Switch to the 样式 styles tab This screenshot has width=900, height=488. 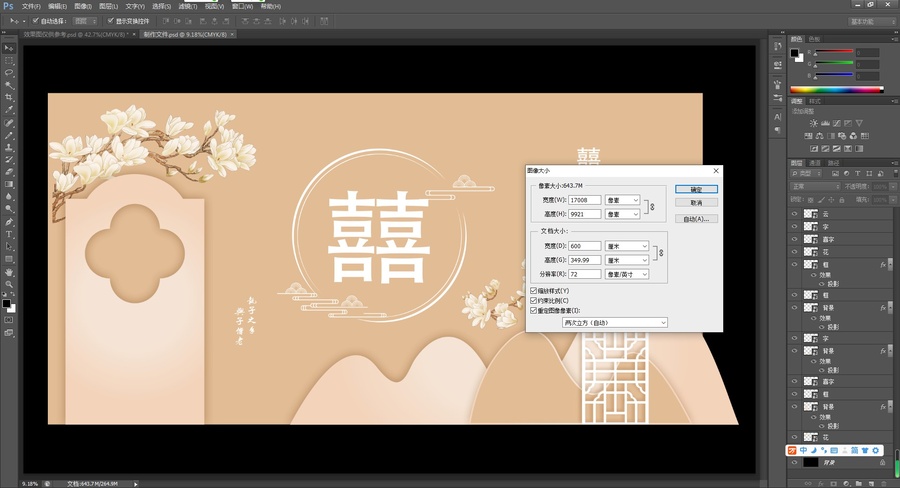(814, 101)
